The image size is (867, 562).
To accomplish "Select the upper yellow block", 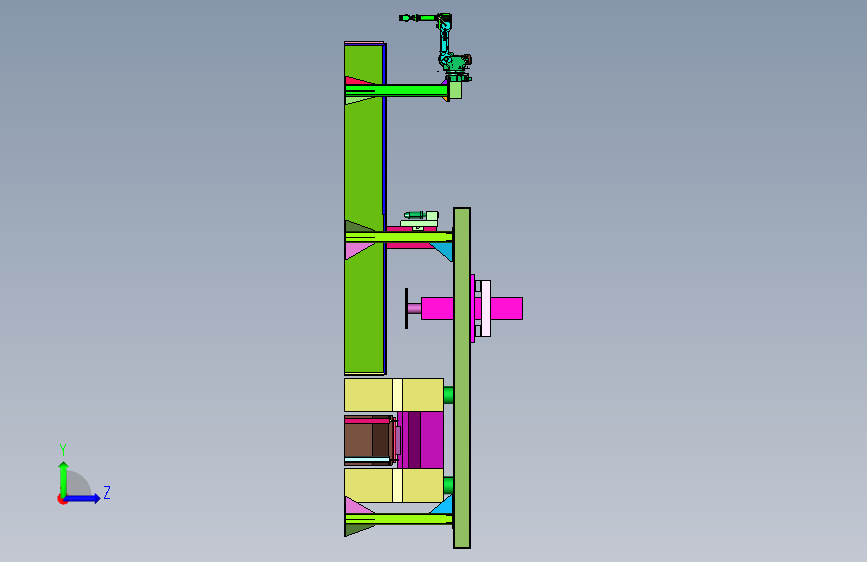I will point(394,394).
